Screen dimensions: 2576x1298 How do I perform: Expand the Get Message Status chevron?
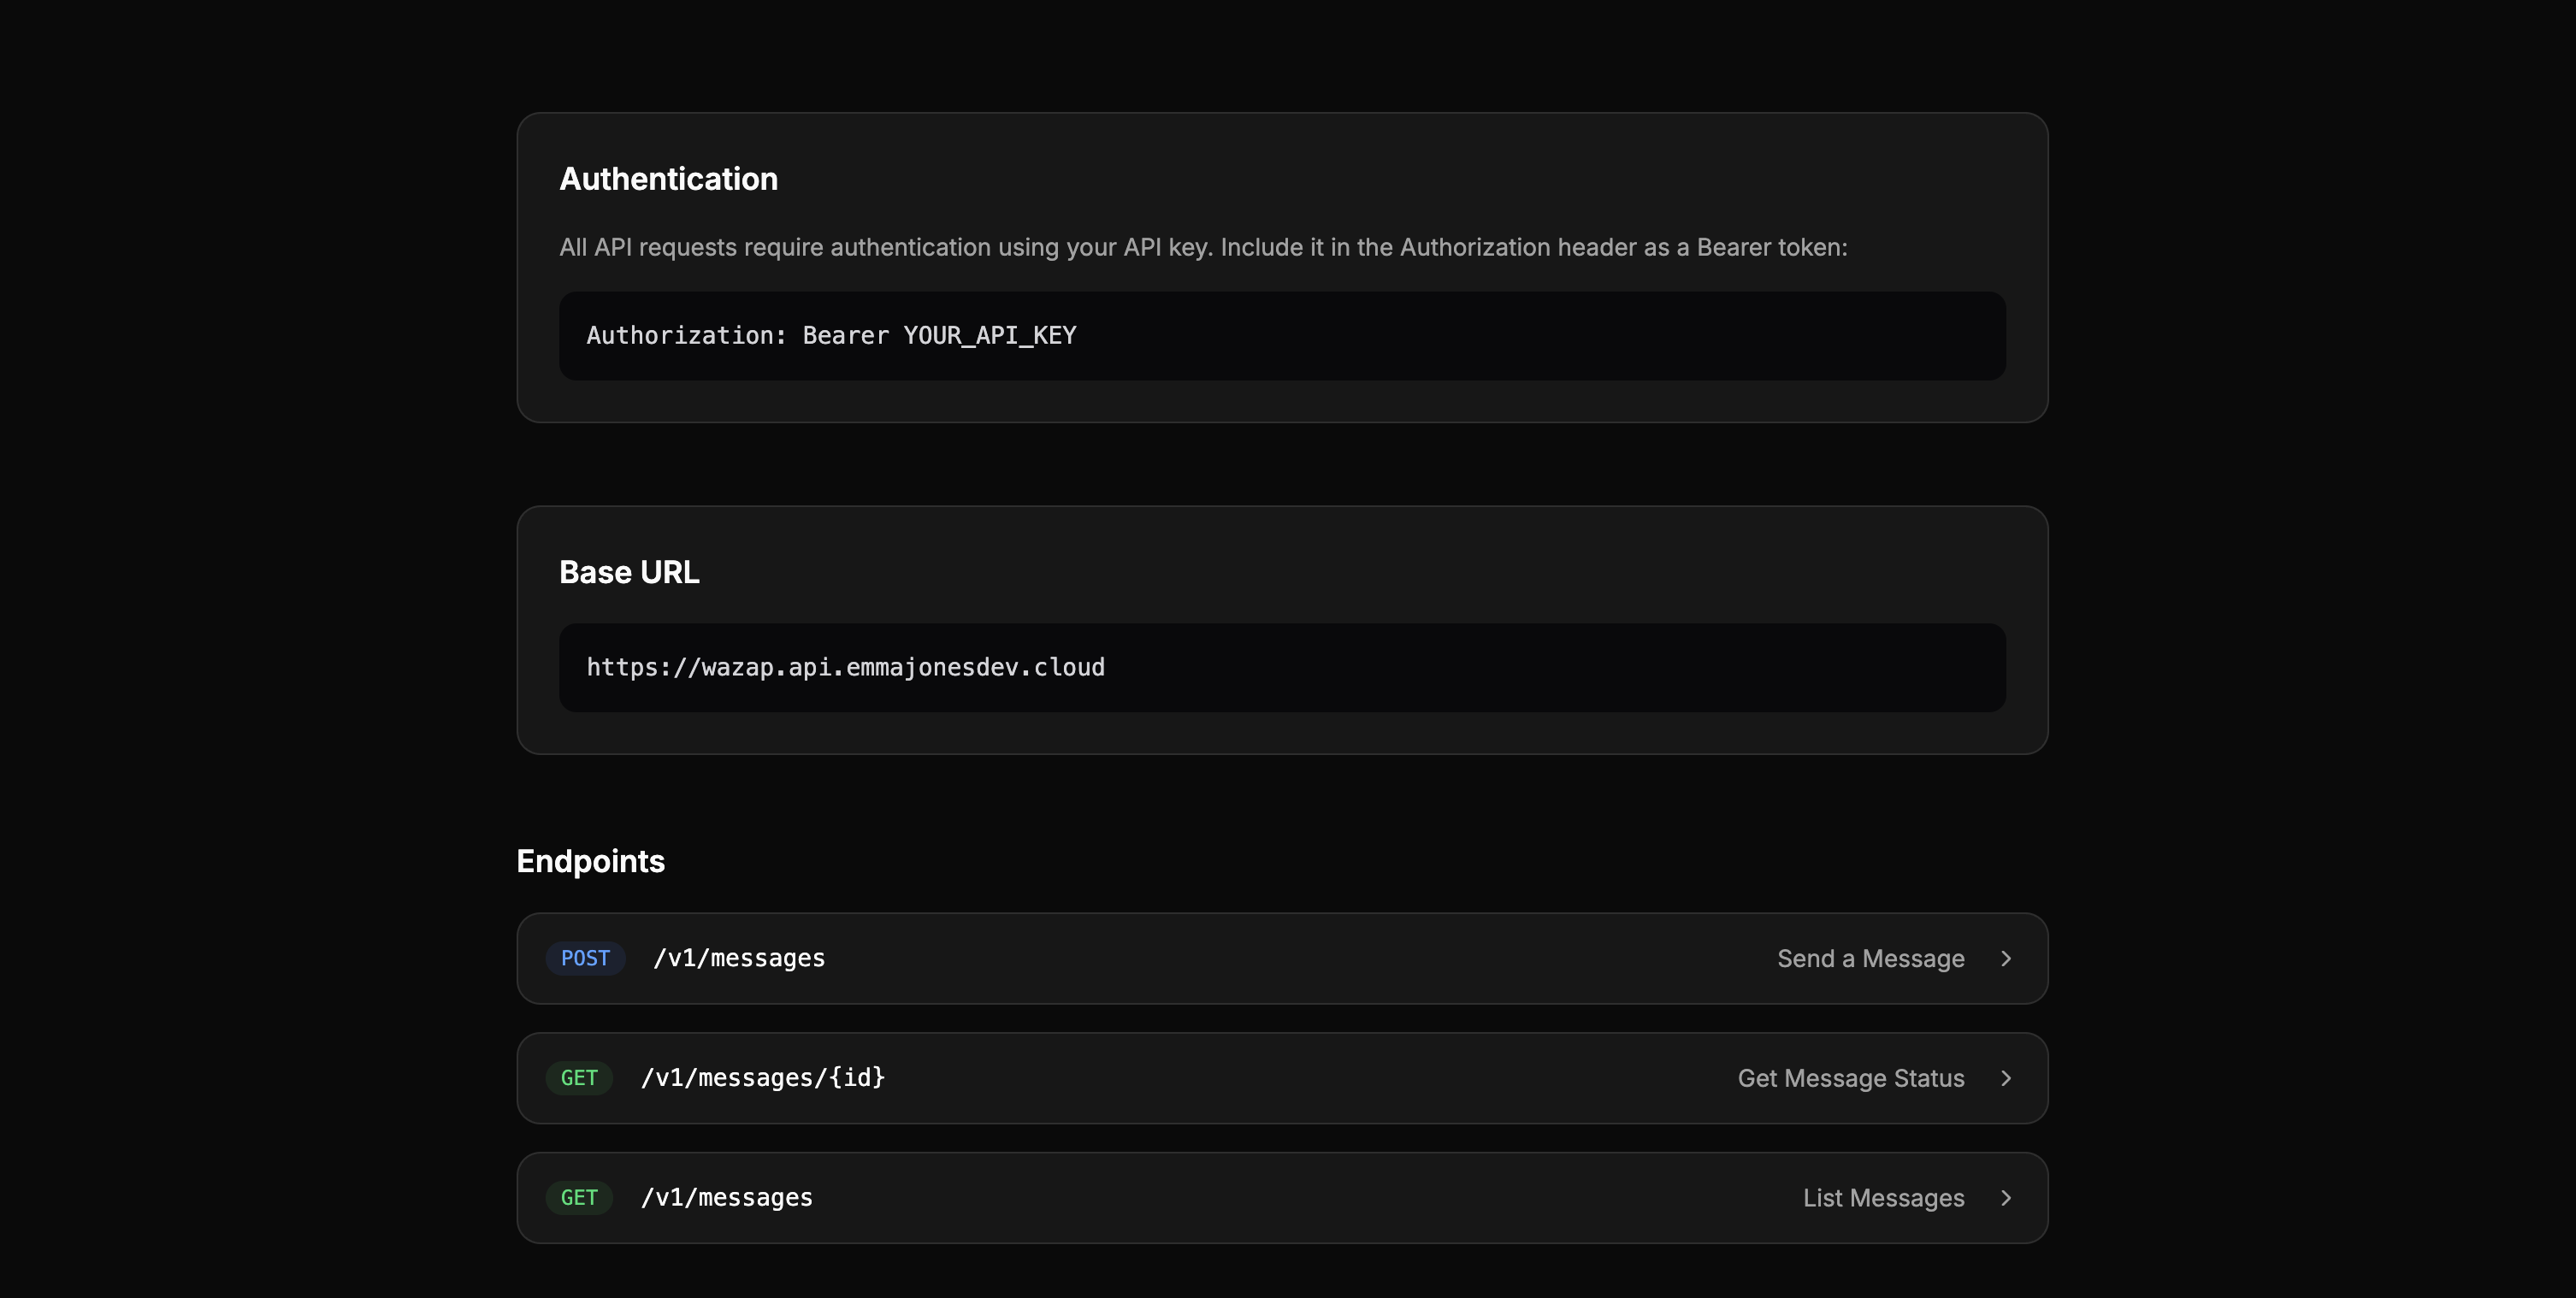click(2005, 1078)
